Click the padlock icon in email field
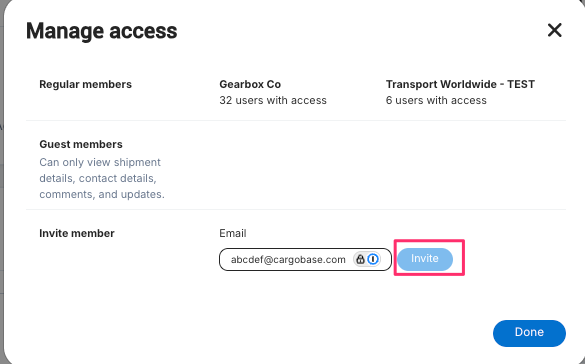Viewport: 585px width, 364px height. [360, 259]
